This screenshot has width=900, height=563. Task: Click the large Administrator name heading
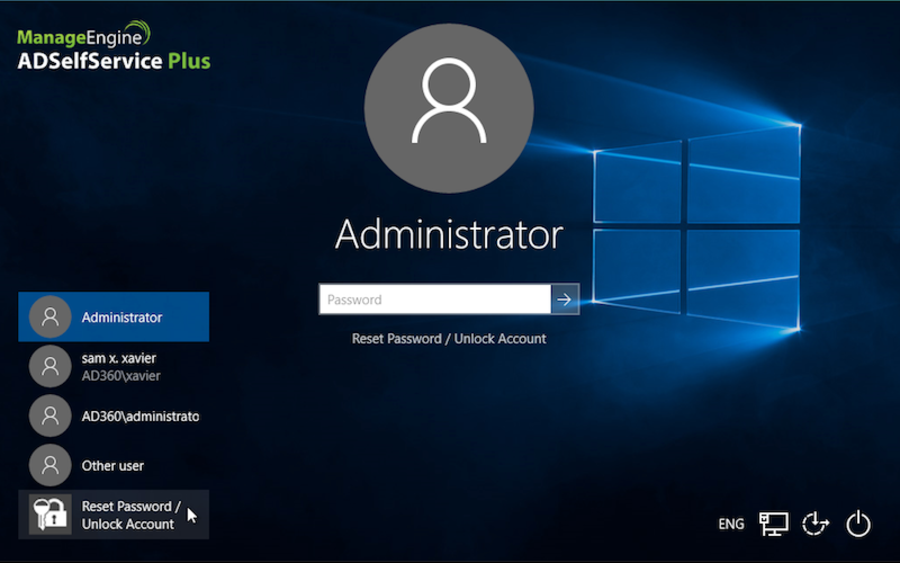click(449, 235)
